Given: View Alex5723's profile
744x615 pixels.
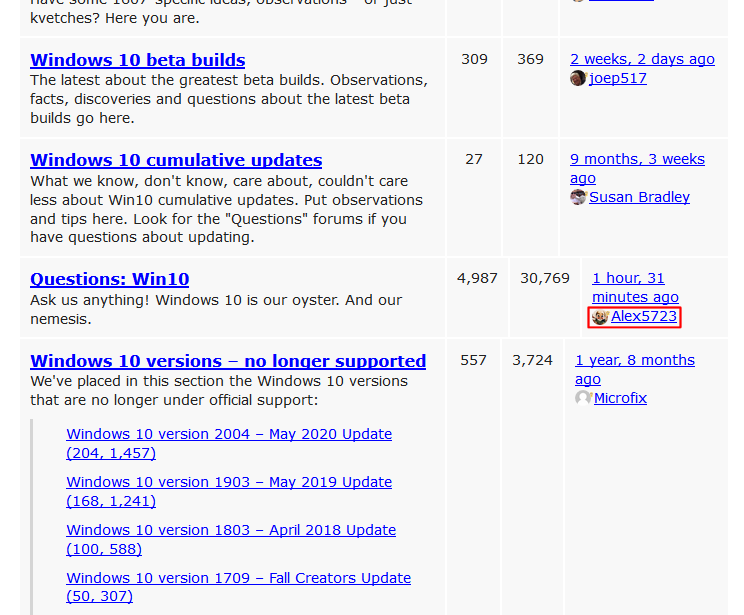Looking at the screenshot, I should [x=644, y=317].
